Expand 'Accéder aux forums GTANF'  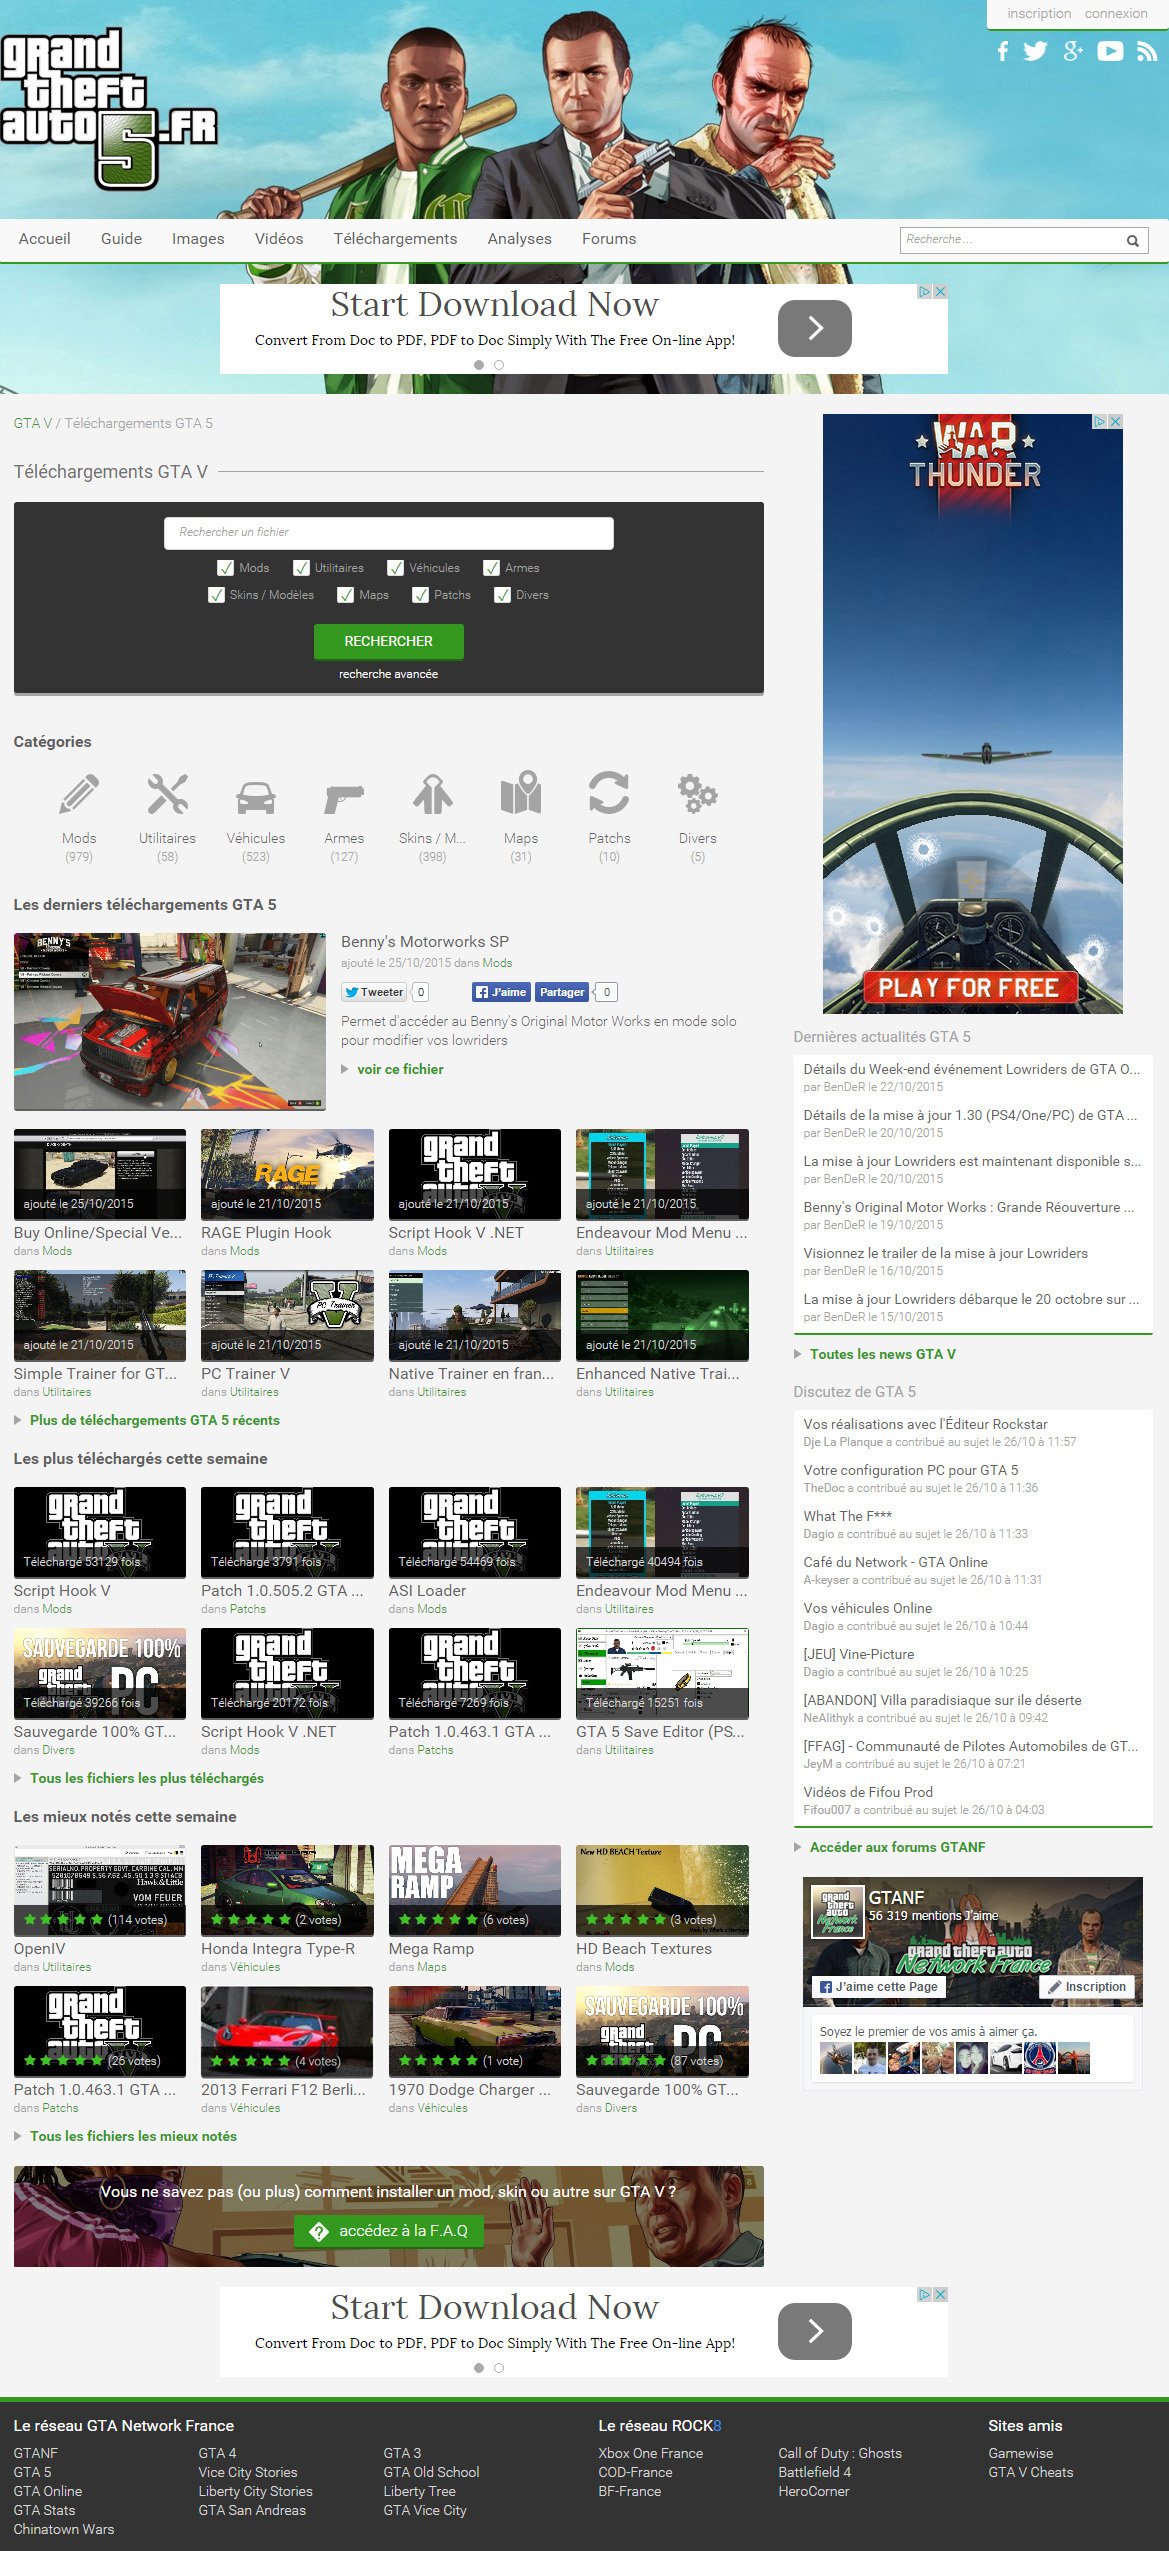click(x=898, y=1847)
